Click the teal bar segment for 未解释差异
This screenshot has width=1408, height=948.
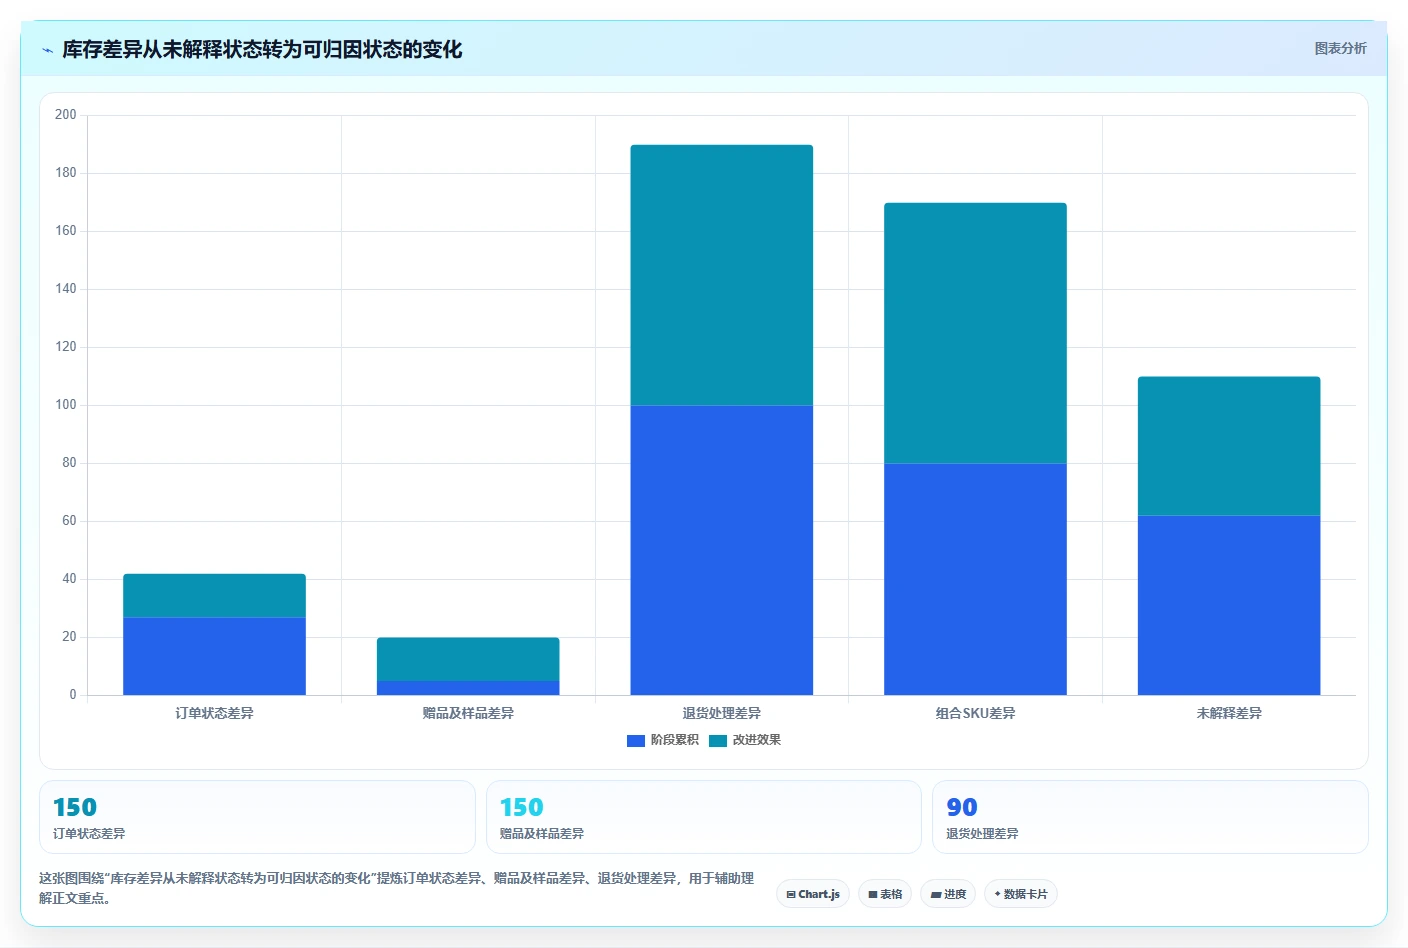(x=1229, y=446)
